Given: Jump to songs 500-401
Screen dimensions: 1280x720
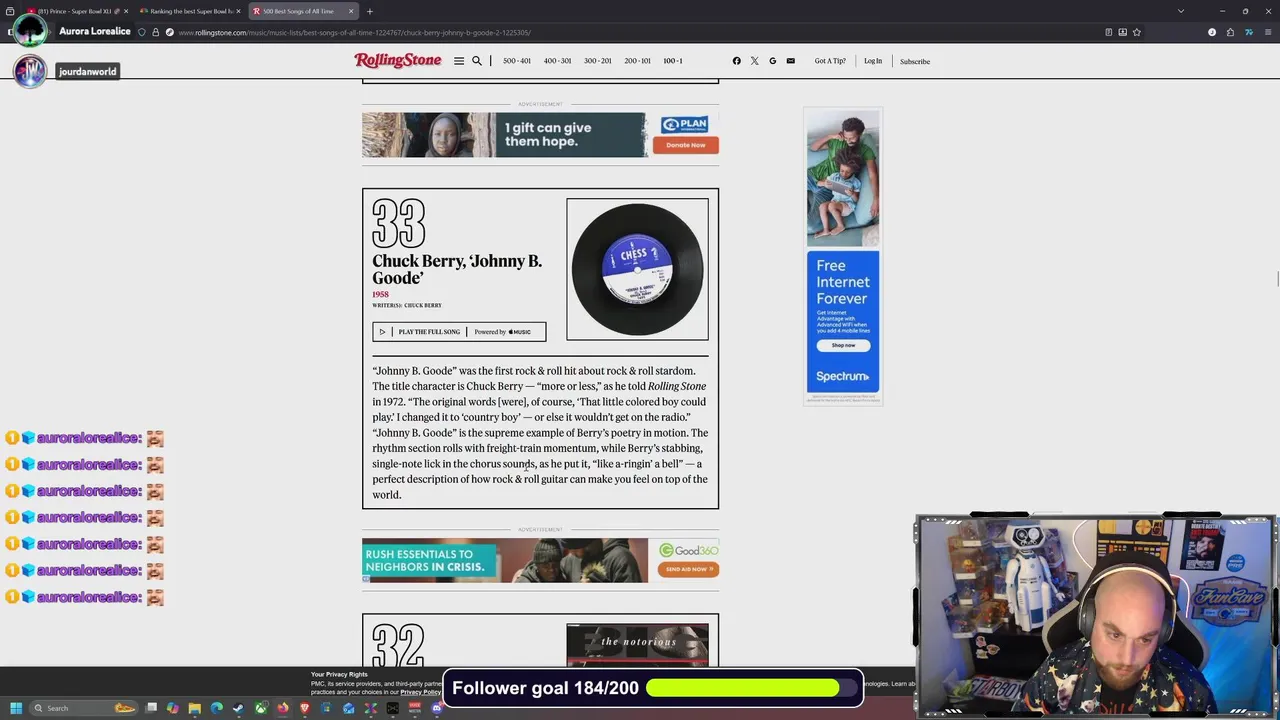Looking at the screenshot, I should [517, 61].
